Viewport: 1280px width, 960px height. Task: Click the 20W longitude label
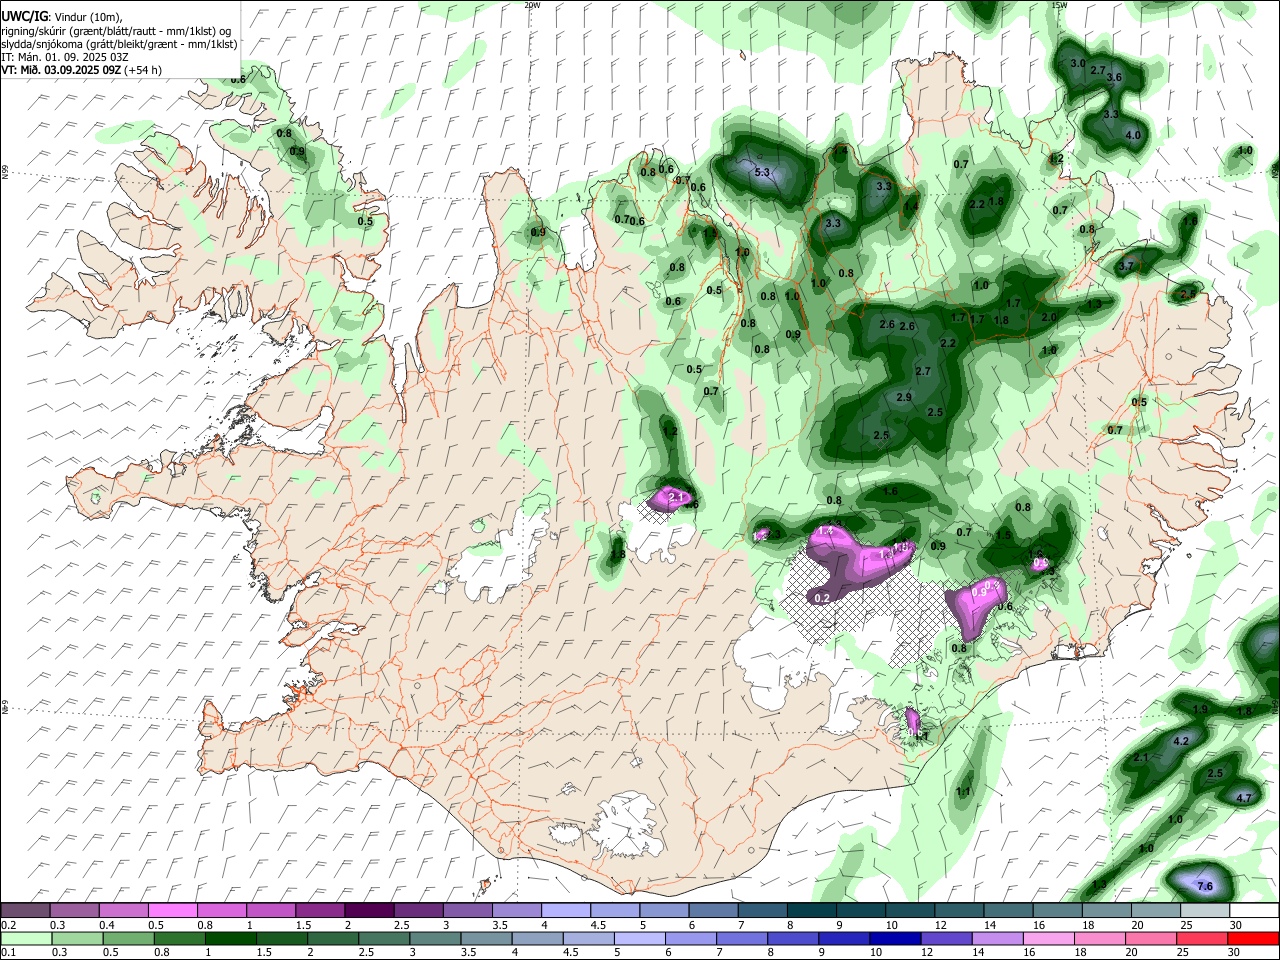(x=532, y=5)
